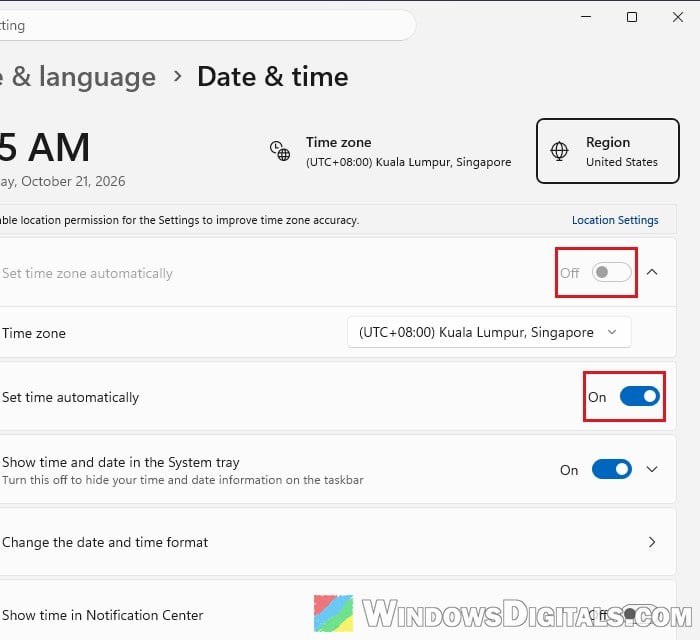Click the Date & time page heading
700x640 pixels.
pos(273,77)
